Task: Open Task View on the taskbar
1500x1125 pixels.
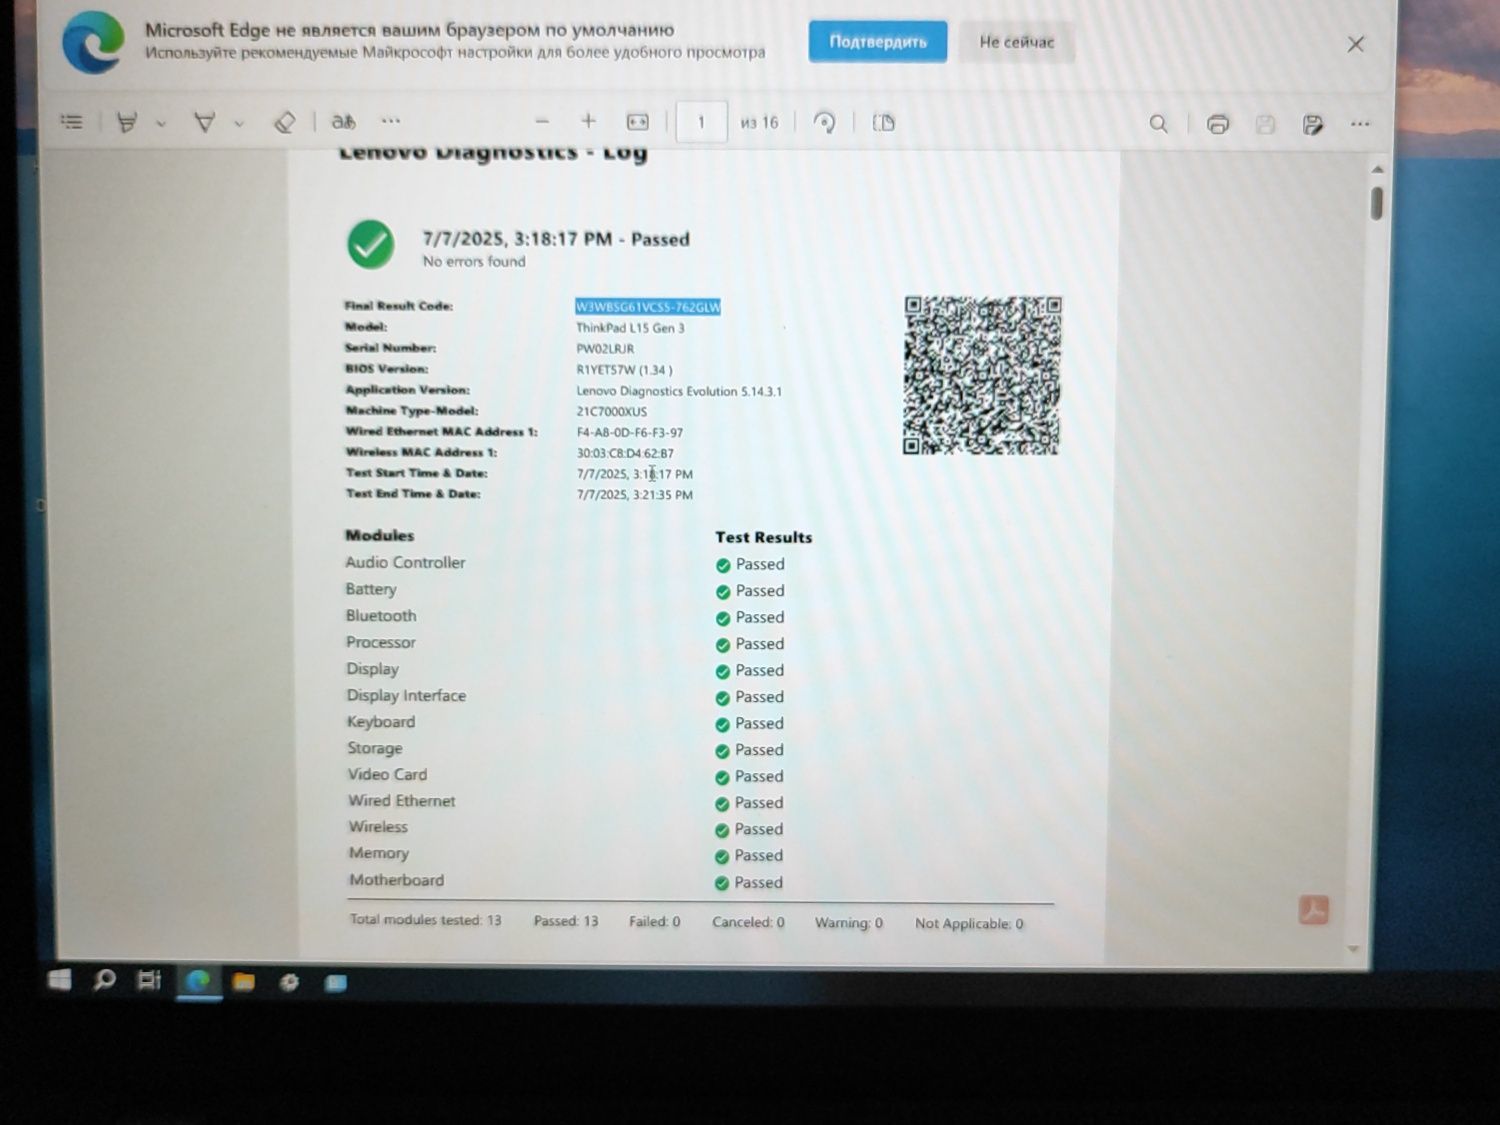Action: [x=149, y=980]
